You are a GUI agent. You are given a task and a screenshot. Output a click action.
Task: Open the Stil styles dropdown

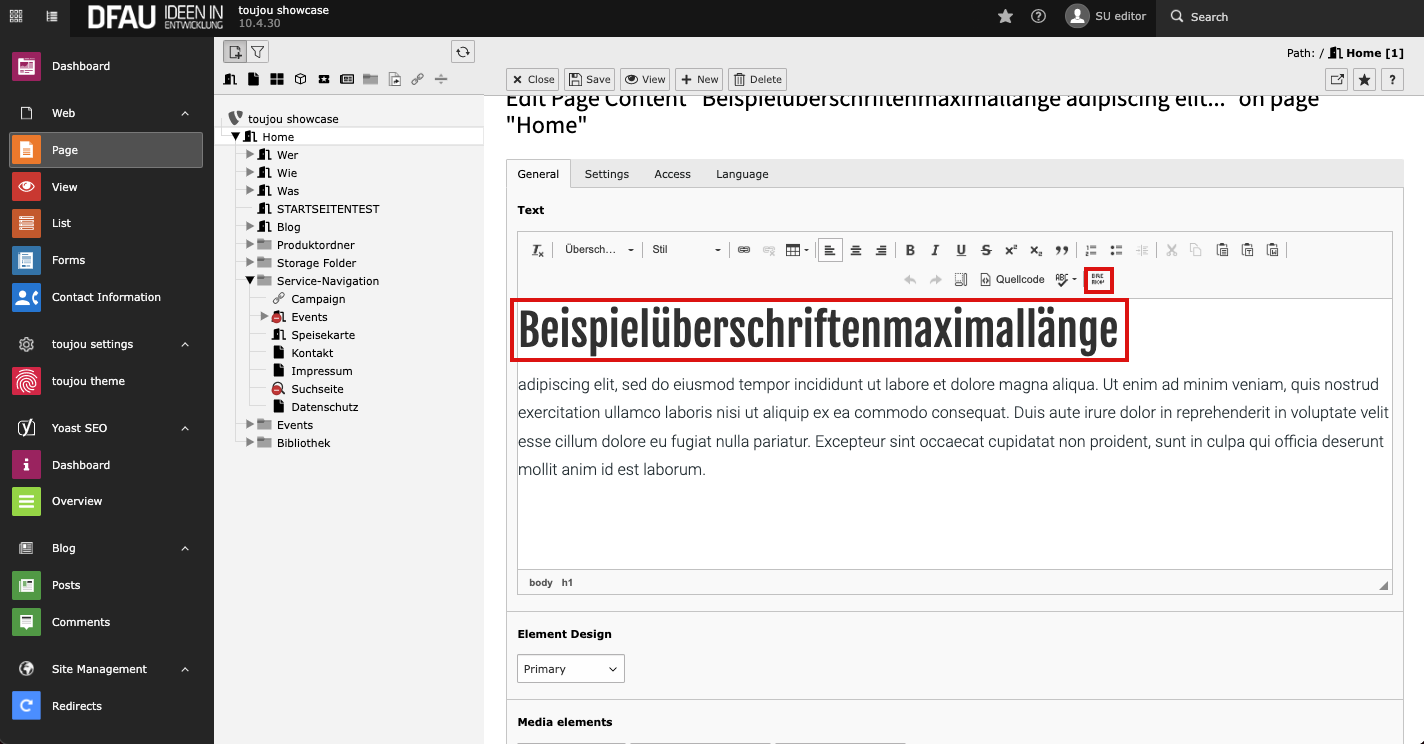(685, 251)
